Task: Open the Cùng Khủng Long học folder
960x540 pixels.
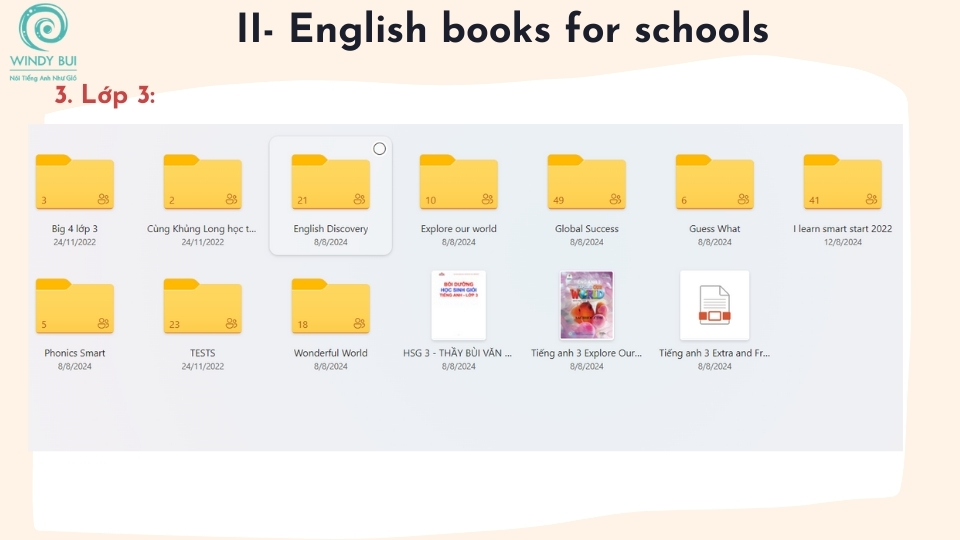Action: [x=203, y=183]
